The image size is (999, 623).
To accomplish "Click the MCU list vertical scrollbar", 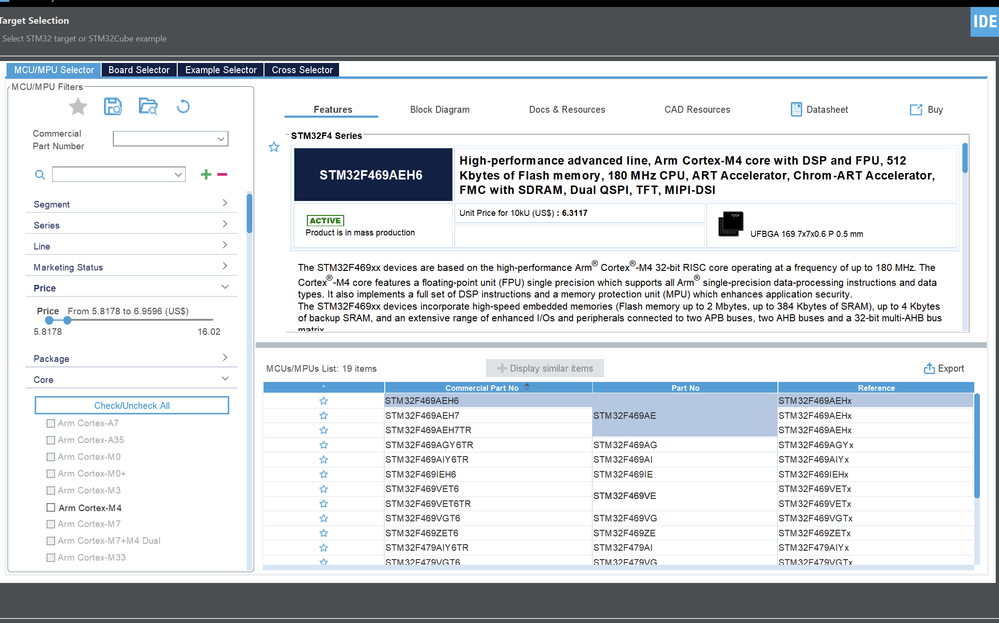I will tap(977, 446).
